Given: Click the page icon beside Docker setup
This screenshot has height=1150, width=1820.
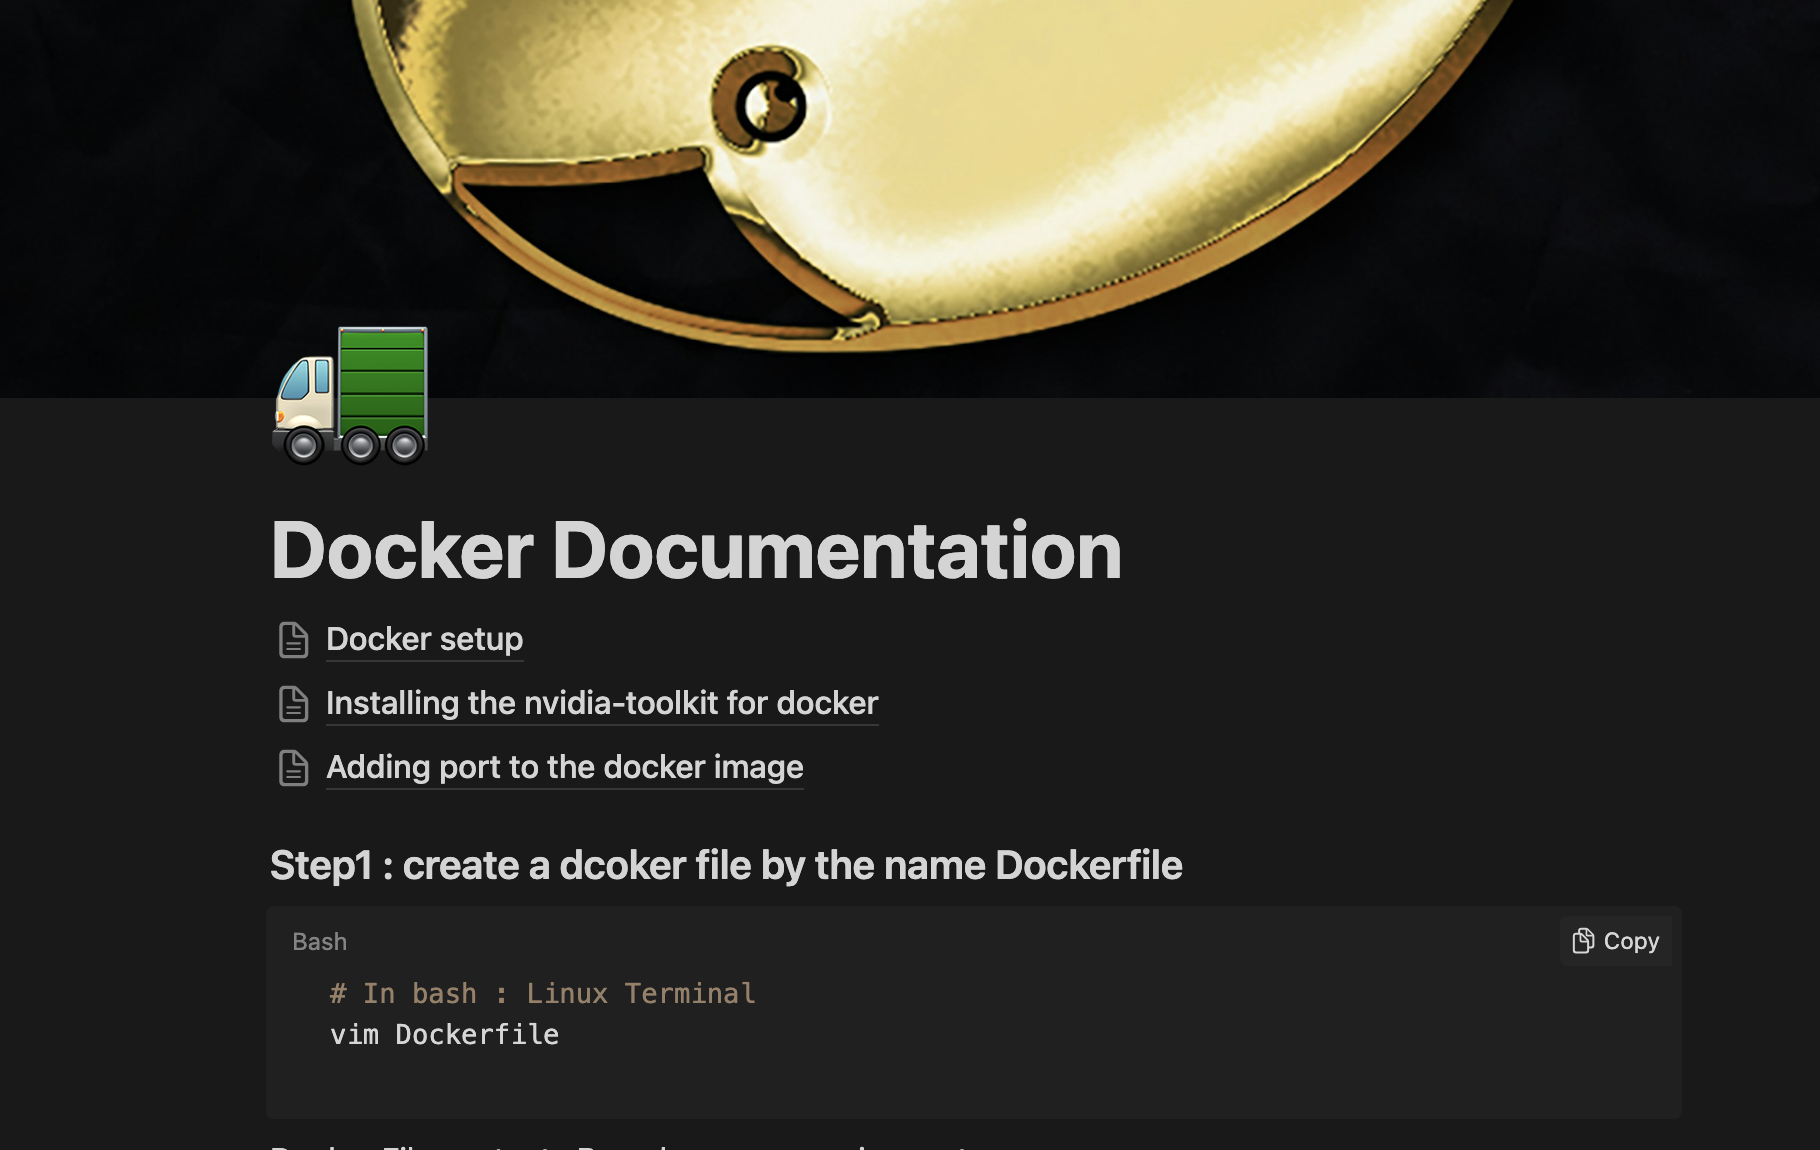Looking at the screenshot, I should (293, 640).
